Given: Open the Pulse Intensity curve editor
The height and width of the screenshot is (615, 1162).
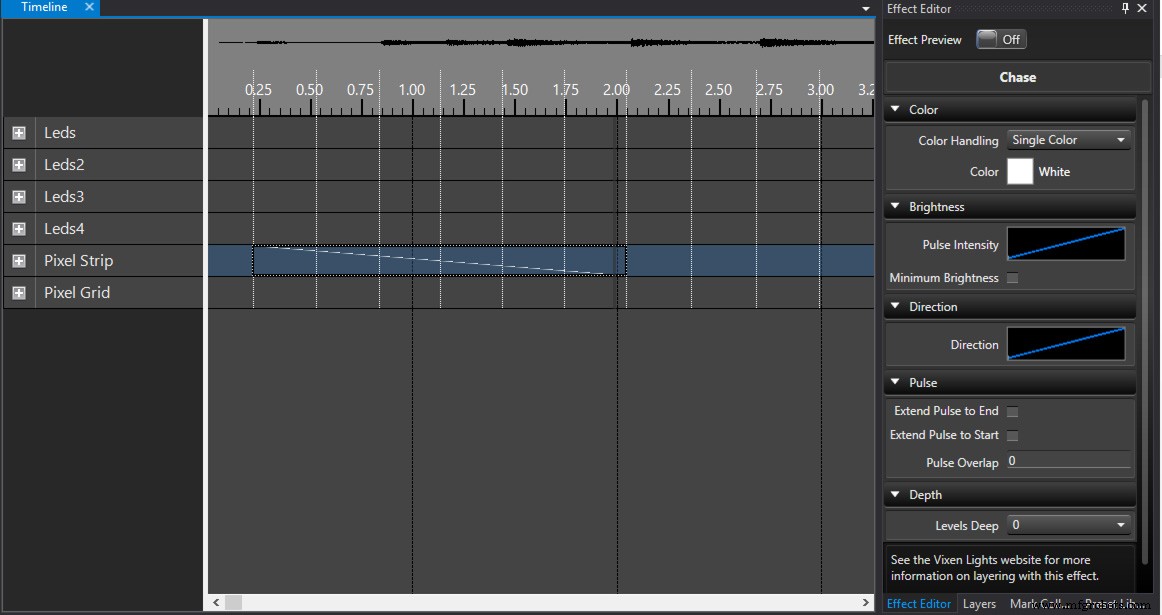Looking at the screenshot, I should click(1065, 244).
